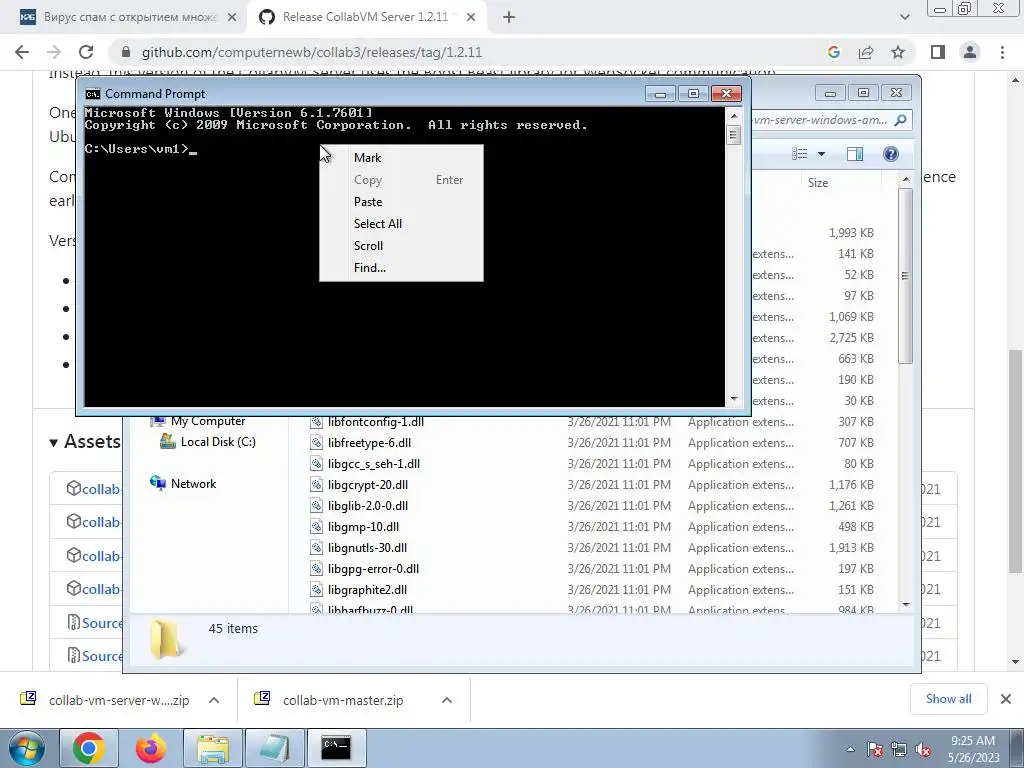Open File Explorer taskbar icon
Viewport: 1024px width, 768px height.
[213, 748]
